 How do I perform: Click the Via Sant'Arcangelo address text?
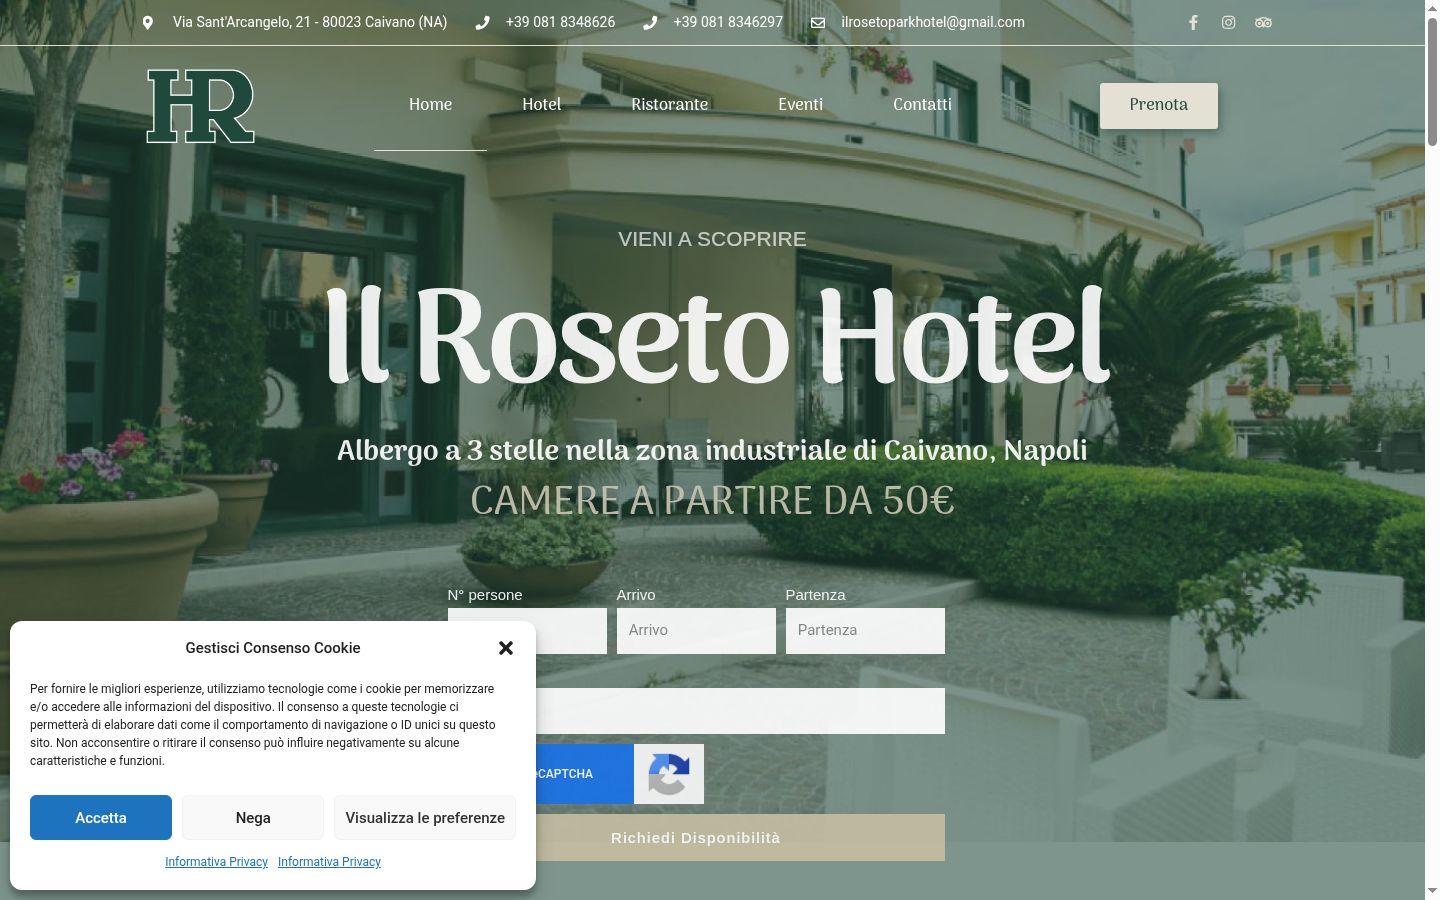pyautogui.click(x=310, y=22)
